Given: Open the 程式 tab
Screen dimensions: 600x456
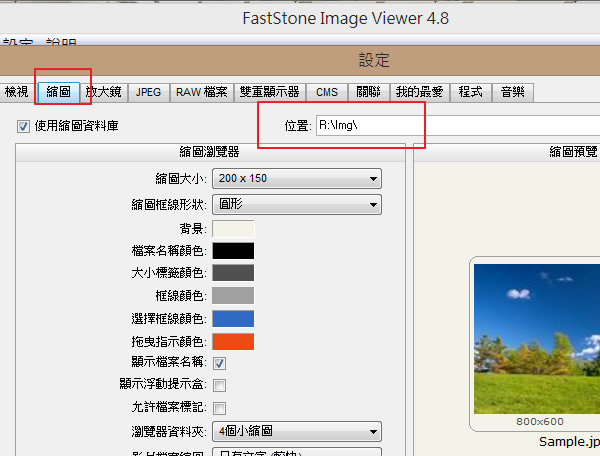Looking at the screenshot, I should [471, 92].
